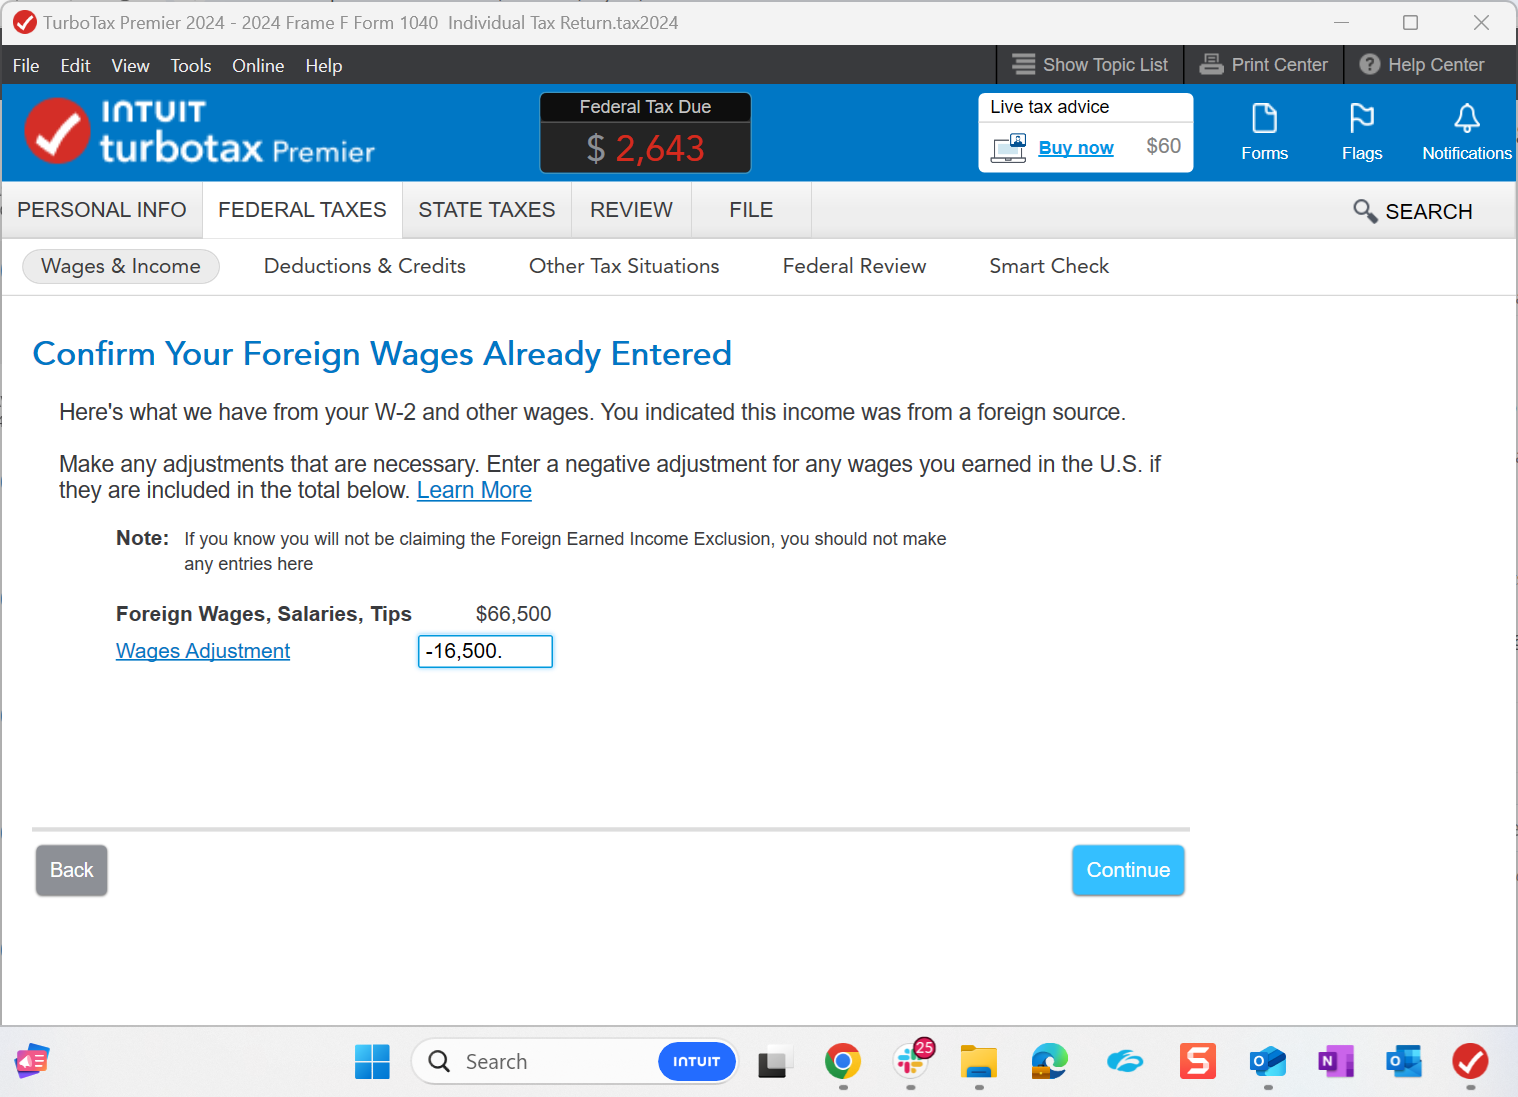Click the blue cloud taskbar icon
1518x1097 pixels.
(x=1125, y=1061)
